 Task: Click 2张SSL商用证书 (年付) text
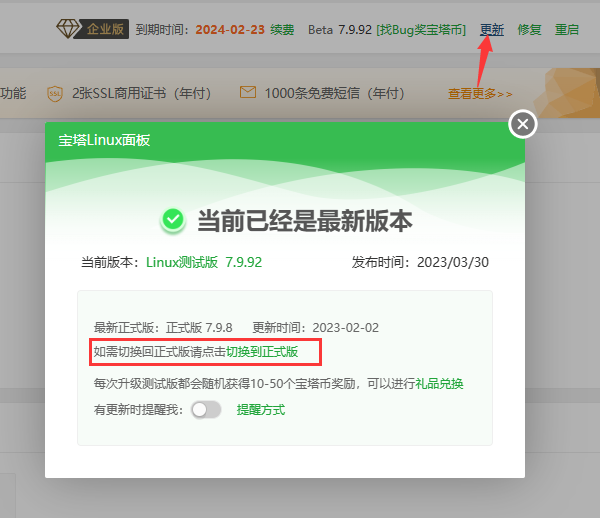pos(141,93)
